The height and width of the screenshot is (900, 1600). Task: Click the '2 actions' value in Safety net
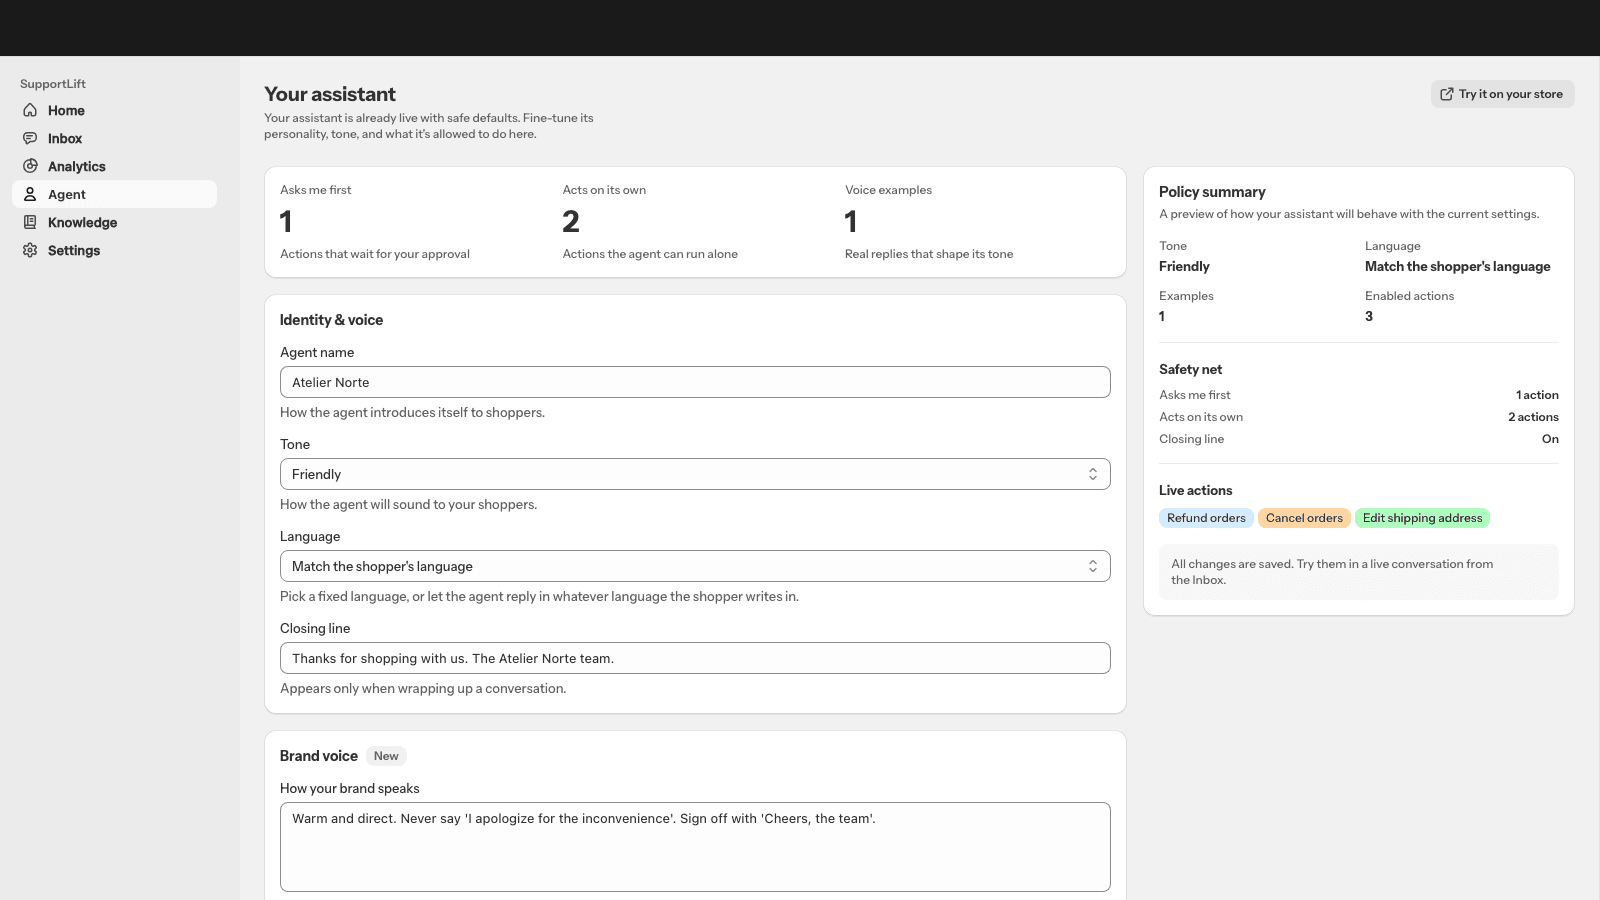click(x=1533, y=417)
